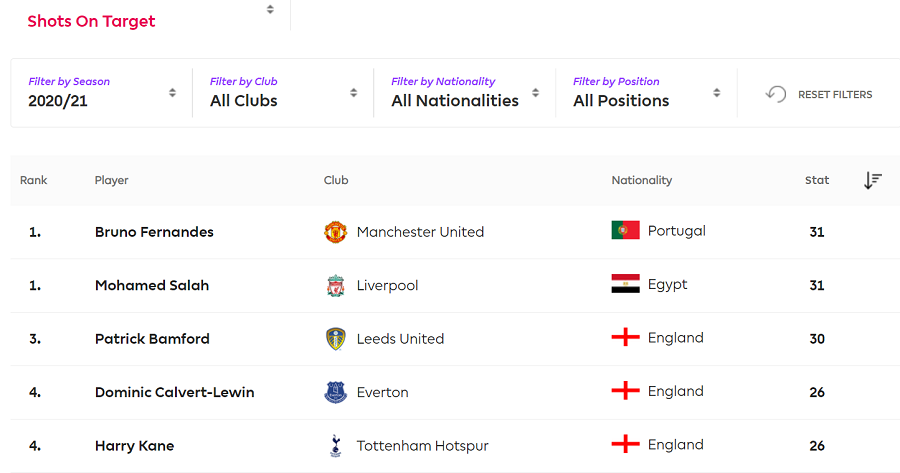This screenshot has height=473, width=900.
Task: Open Mohamed Salah player link
Action: click(x=152, y=285)
